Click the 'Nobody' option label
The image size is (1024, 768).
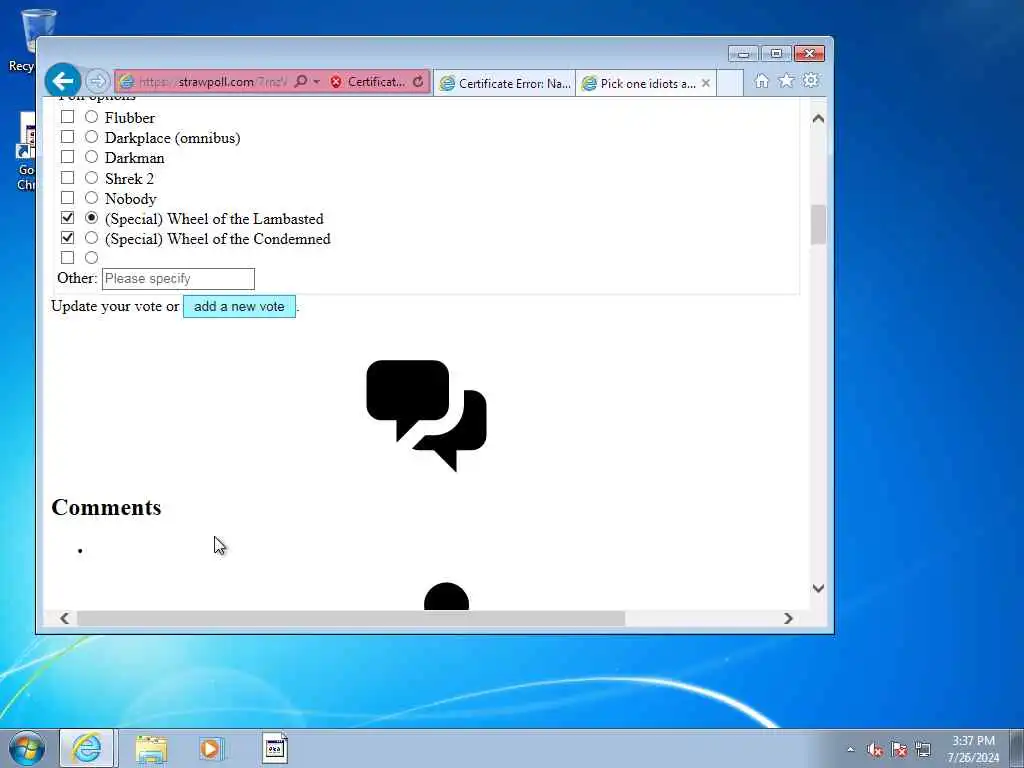[x=131, y=199]
